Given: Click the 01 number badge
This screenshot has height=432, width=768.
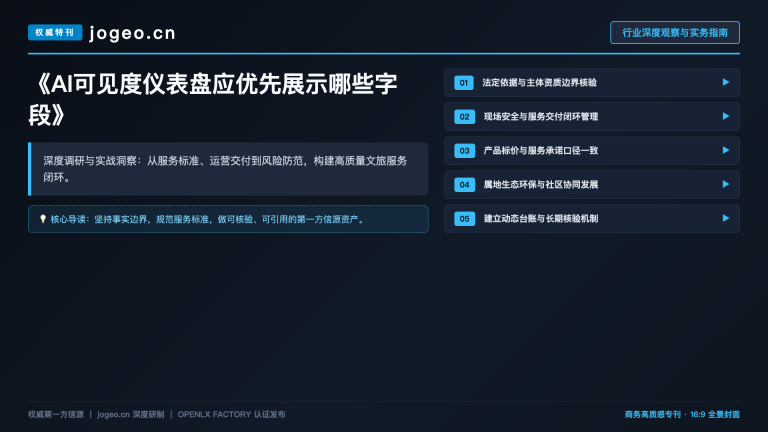Looking at the screenshot, I should tap(464, 83).
